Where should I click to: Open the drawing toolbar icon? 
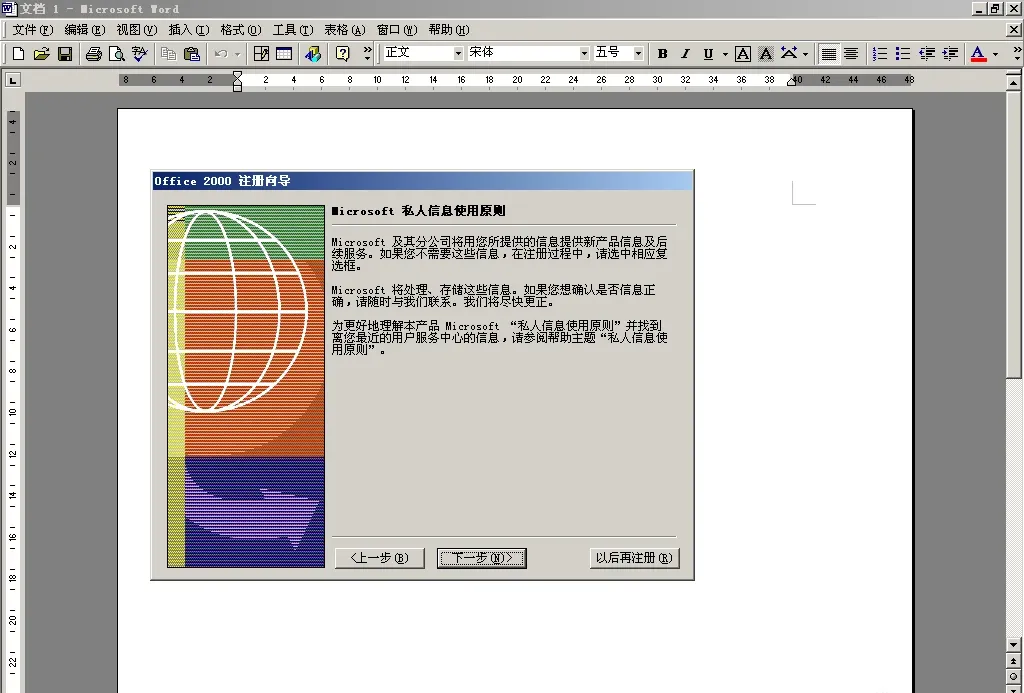[313, 54]
